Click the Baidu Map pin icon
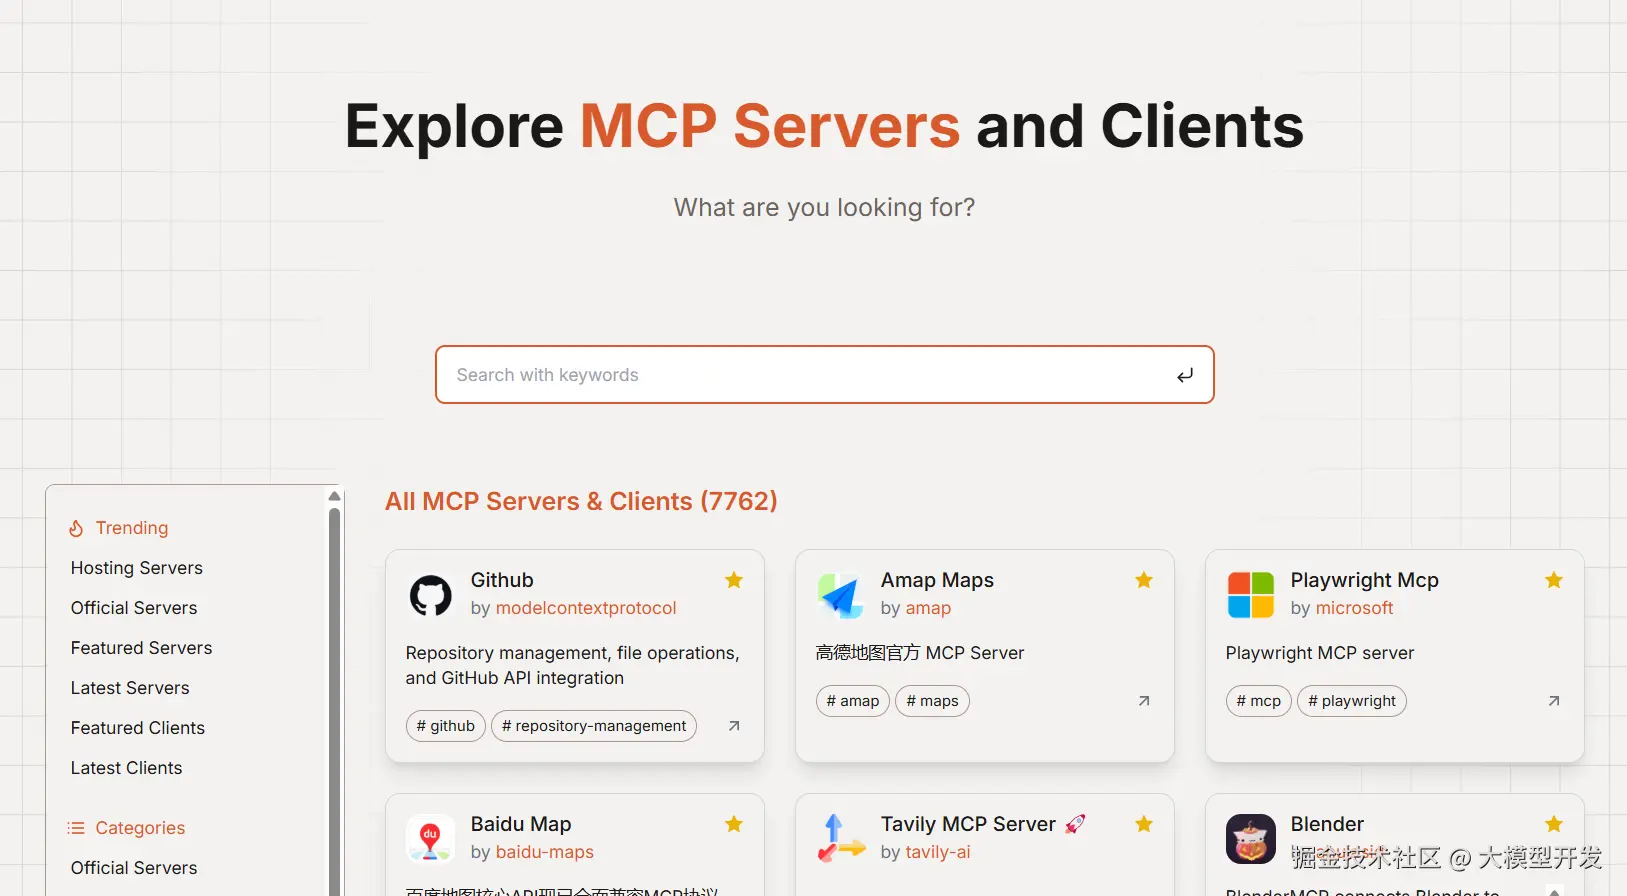Image resolution: width=1627 pixels, height=896 pixels. (x=430, y=838)
